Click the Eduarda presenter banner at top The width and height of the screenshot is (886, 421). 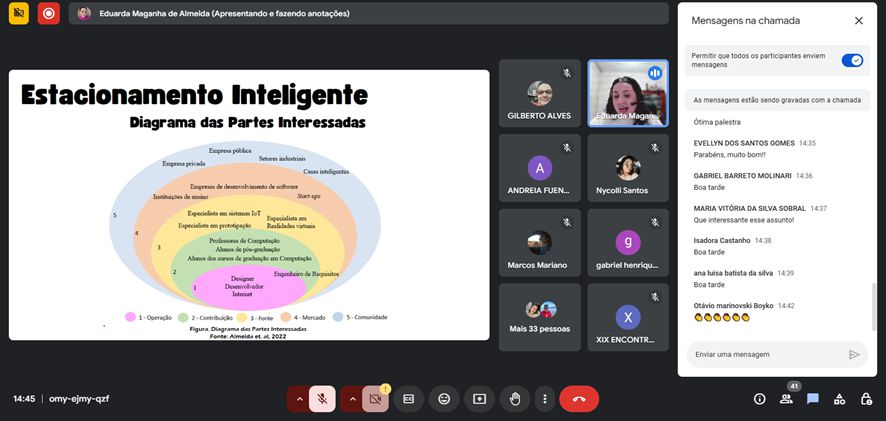368,14
